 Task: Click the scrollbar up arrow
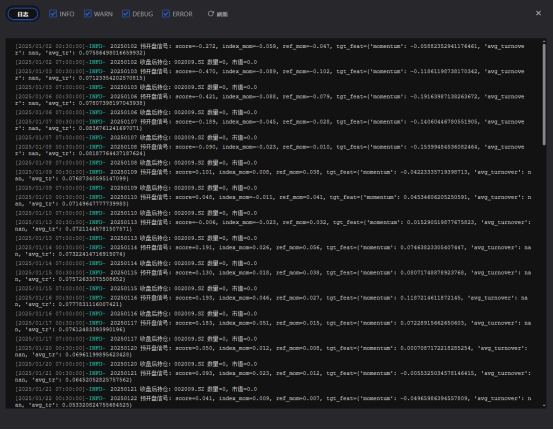544,42
